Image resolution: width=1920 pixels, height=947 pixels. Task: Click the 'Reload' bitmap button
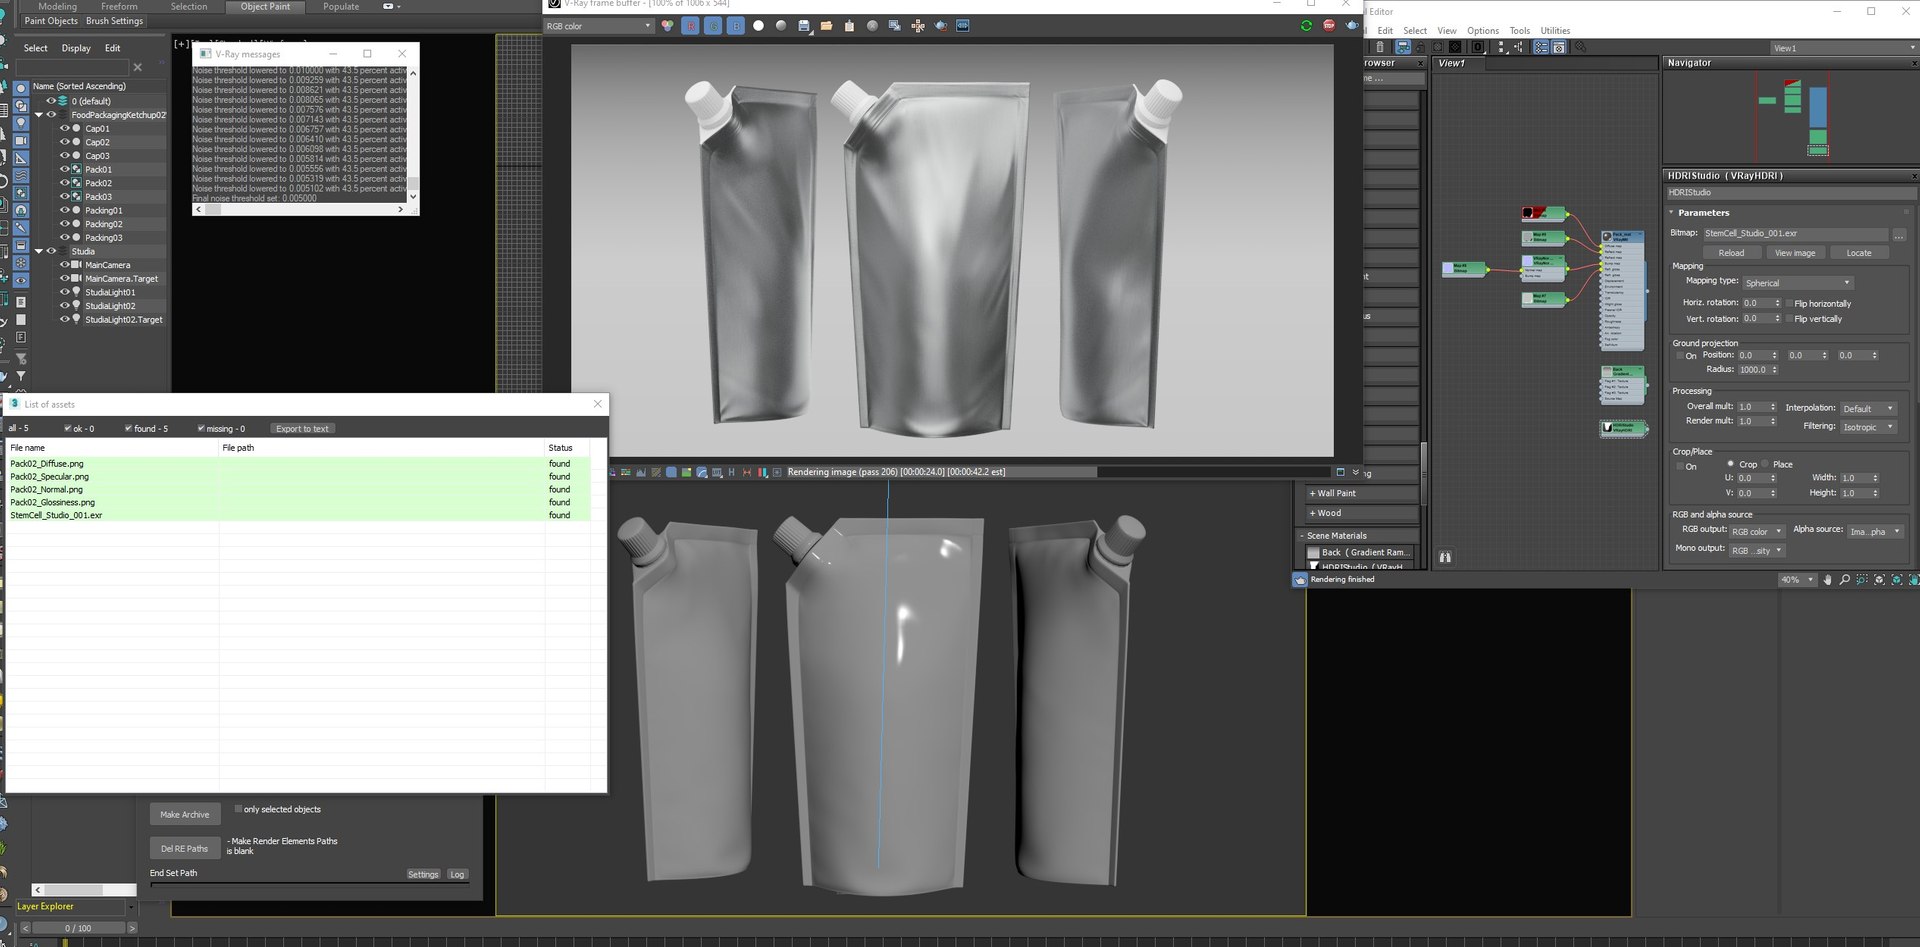tap(1731, 253)
